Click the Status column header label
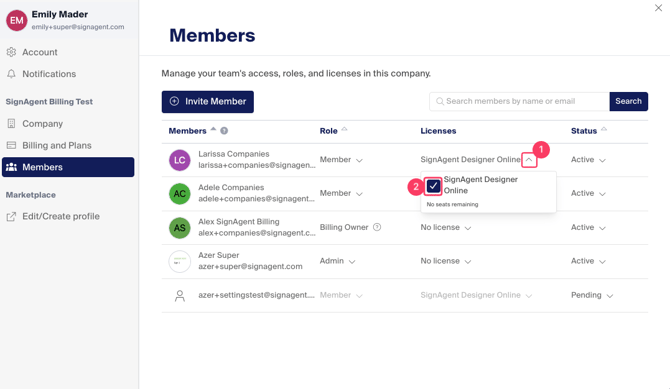 click(584, 131)
